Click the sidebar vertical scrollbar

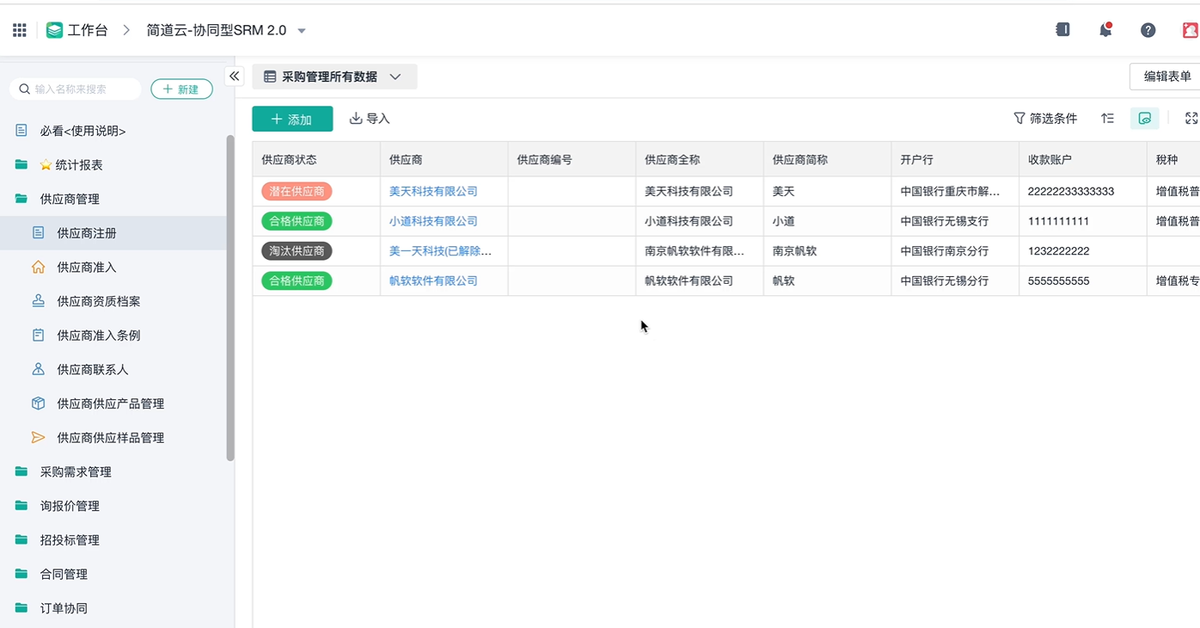tap(230, 300)
